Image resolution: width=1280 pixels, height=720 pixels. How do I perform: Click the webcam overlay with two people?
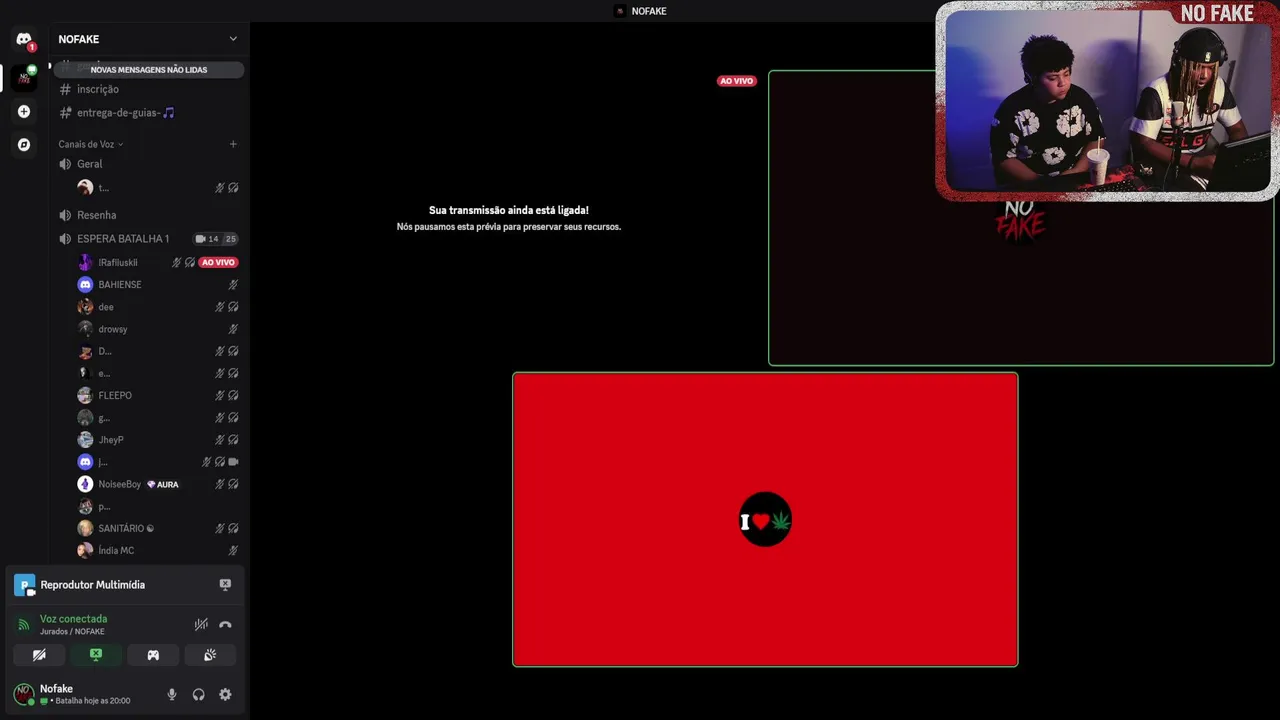tap(1107, 101)
